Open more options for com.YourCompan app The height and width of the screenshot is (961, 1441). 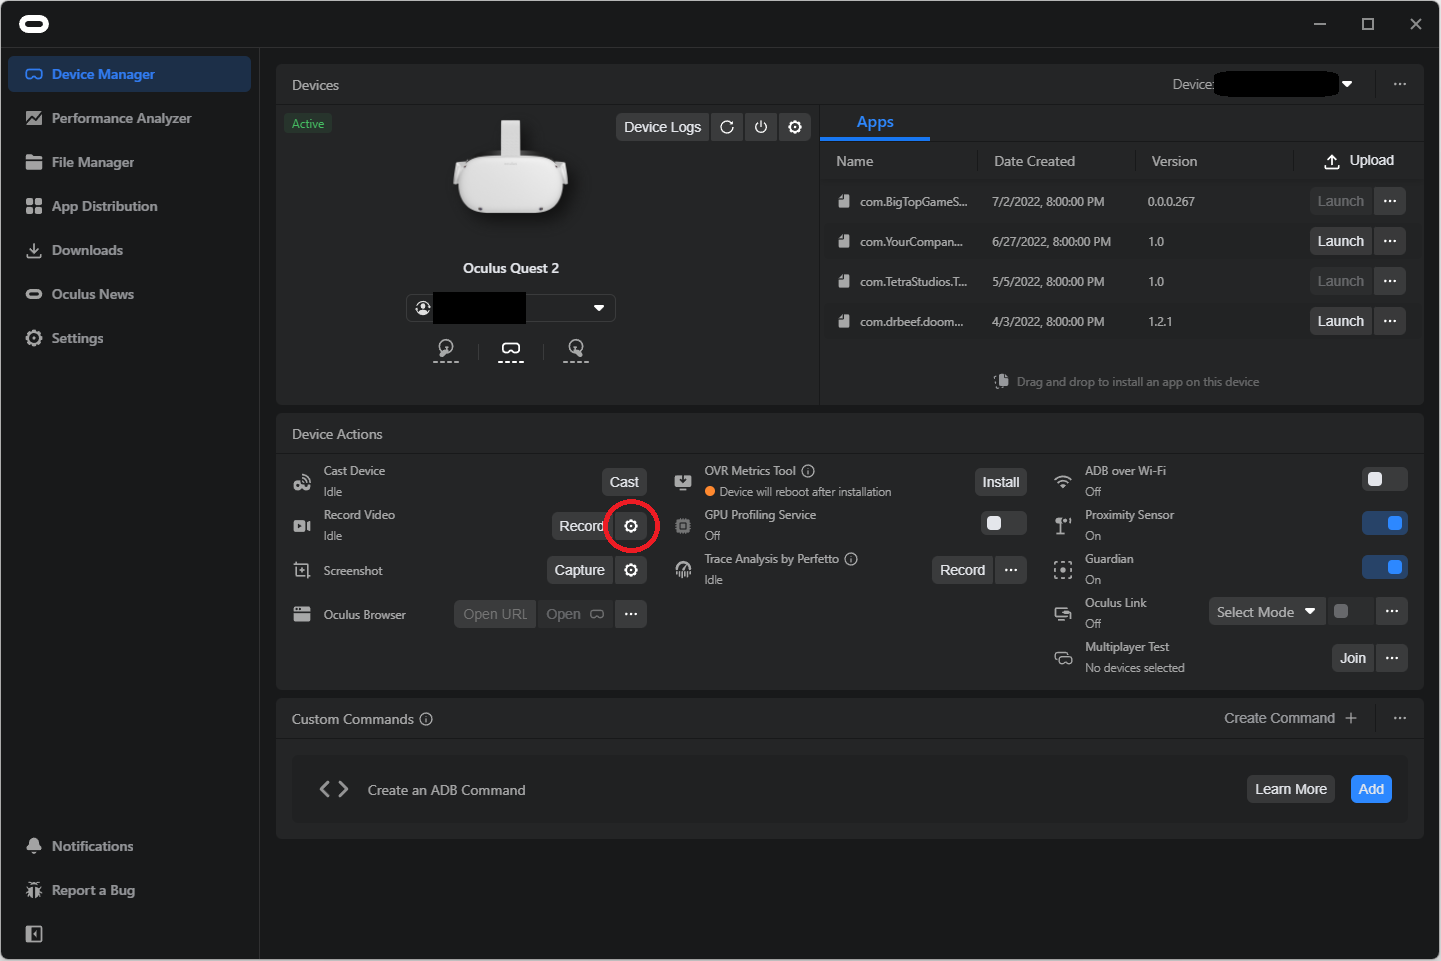1390,241
